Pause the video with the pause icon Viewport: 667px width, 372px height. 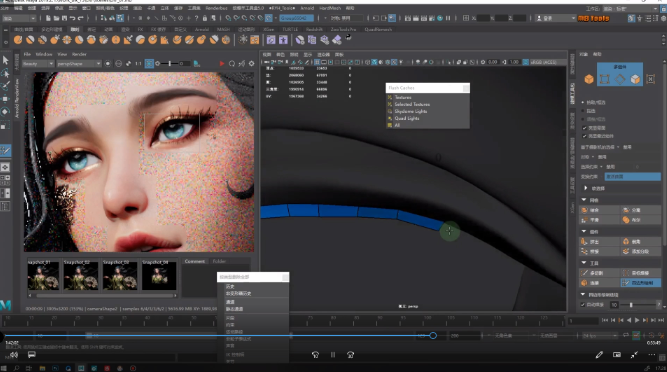[x=333, y=355]
